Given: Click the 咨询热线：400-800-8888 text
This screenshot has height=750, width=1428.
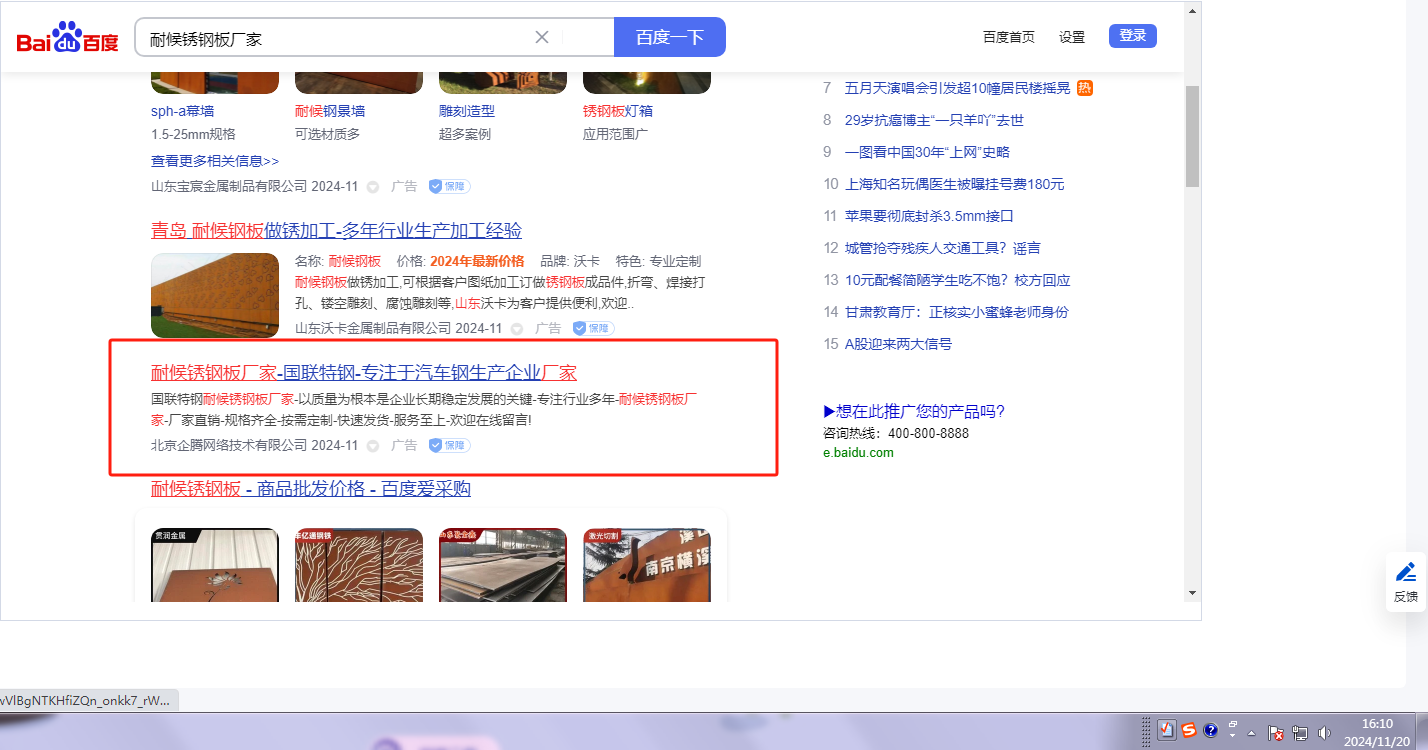Looking at the screenshot, I should click(896, 433).
